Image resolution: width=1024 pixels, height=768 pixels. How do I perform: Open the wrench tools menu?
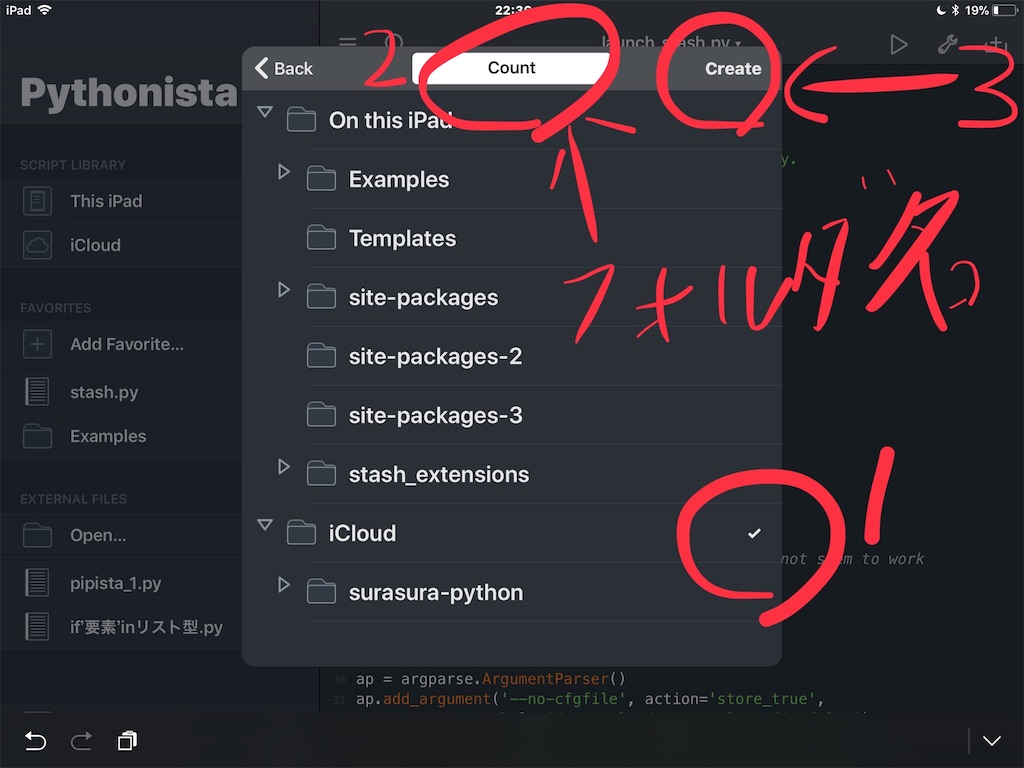948,44
